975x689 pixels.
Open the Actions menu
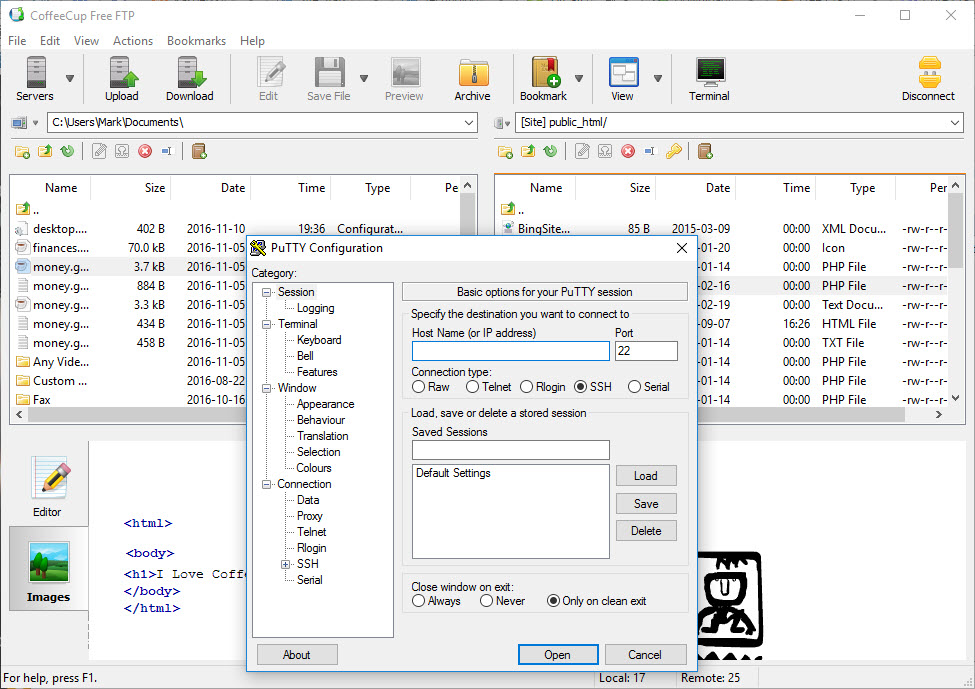tap(133, 40)
